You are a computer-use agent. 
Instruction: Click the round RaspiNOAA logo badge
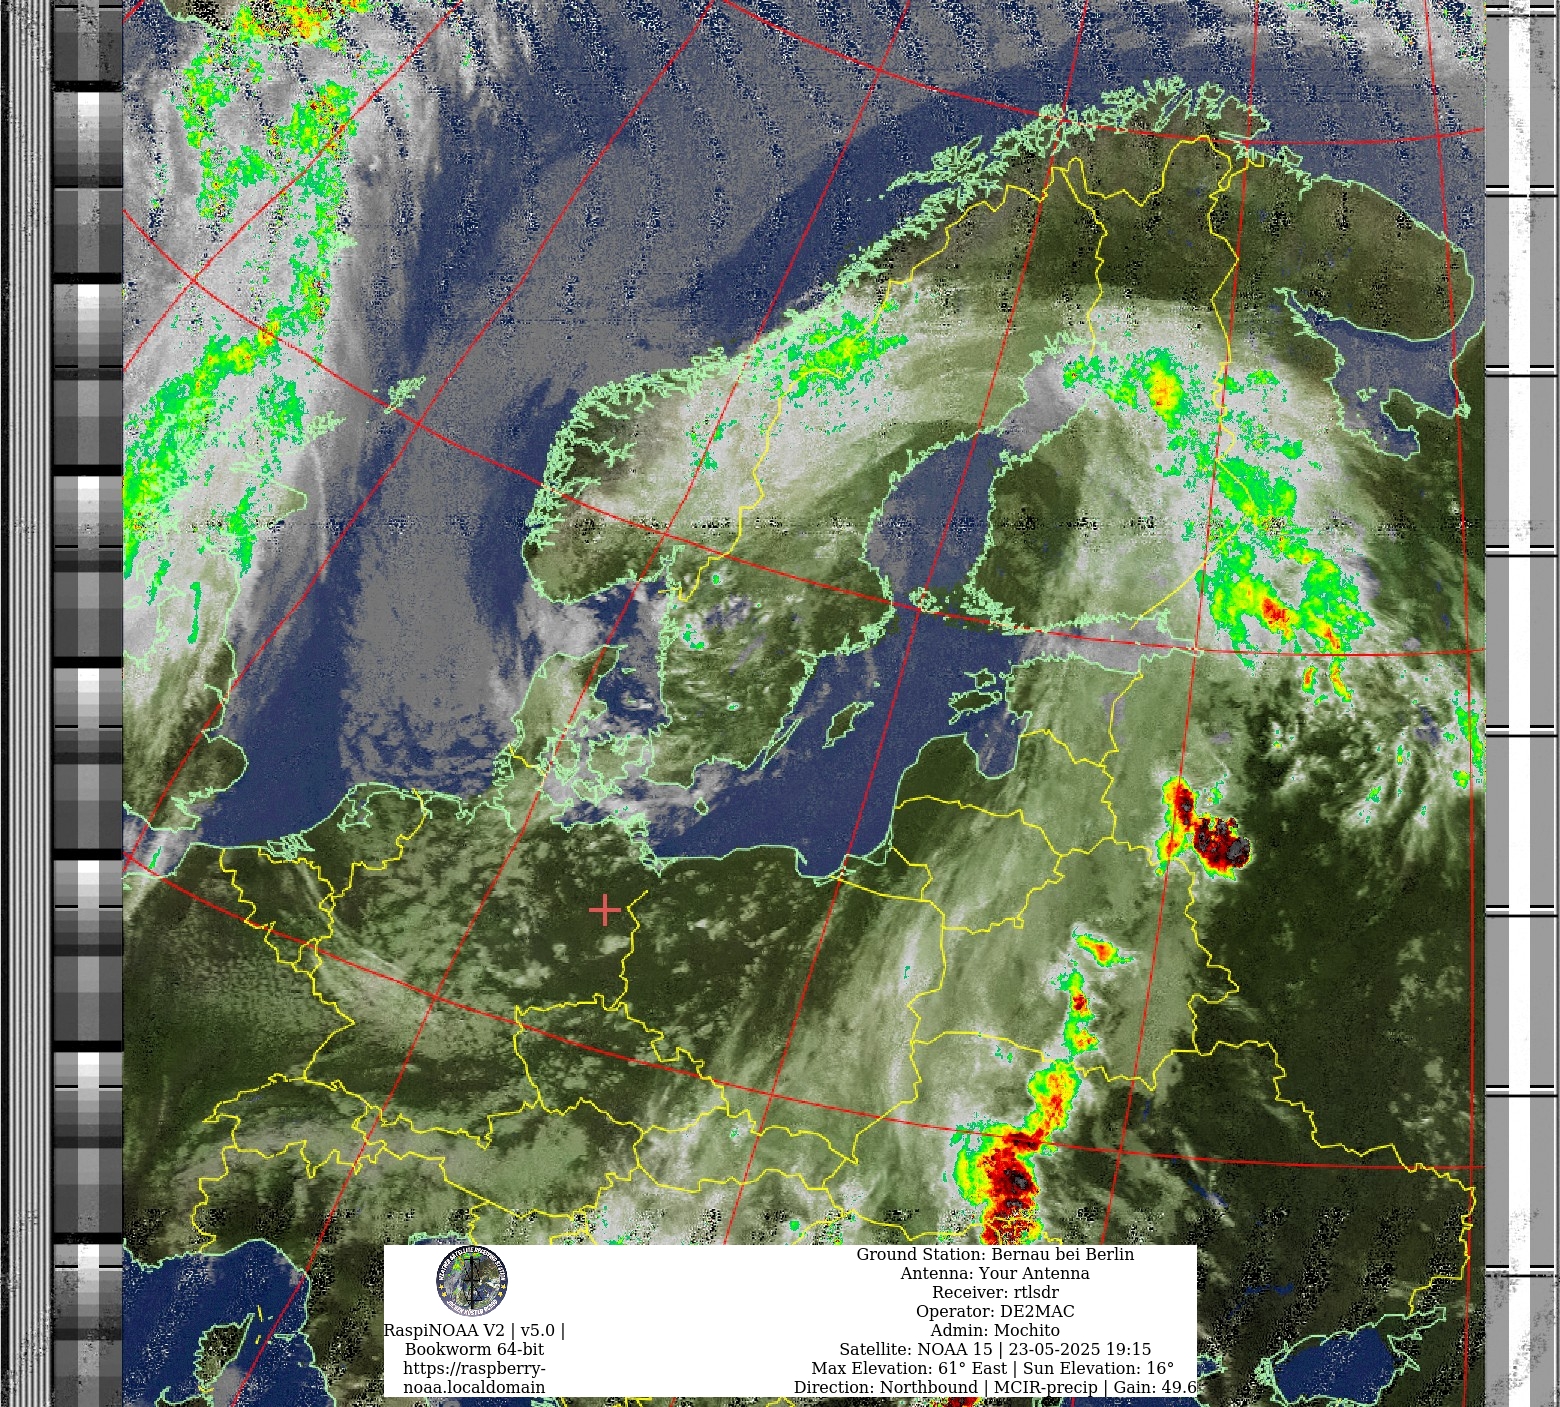472,1281
